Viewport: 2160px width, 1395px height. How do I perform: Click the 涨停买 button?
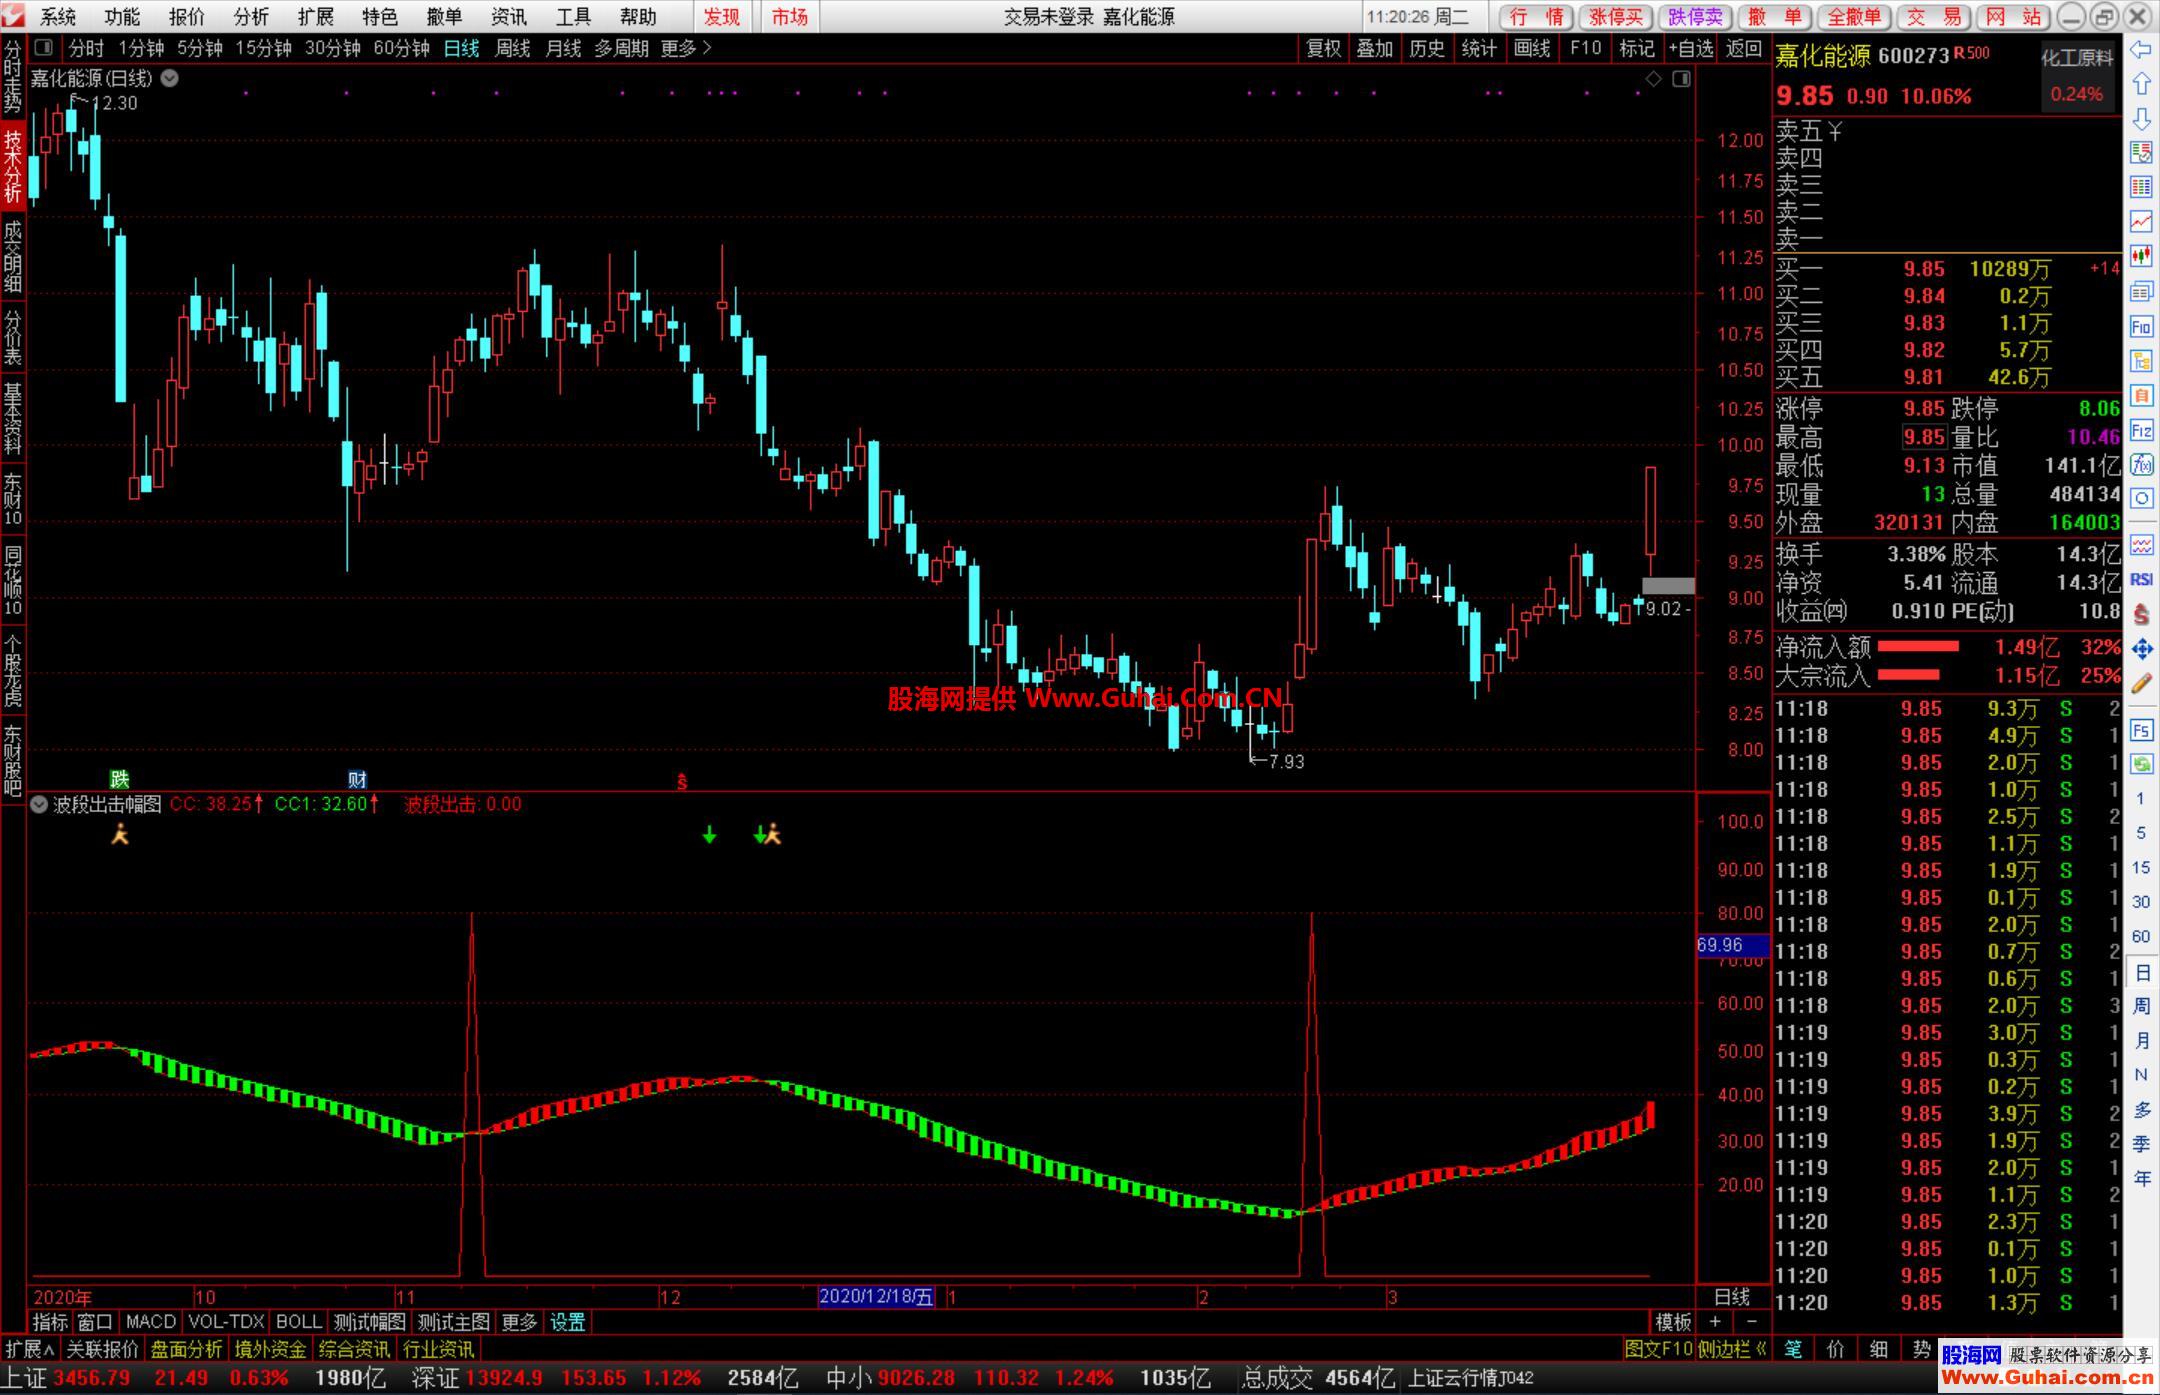tap(1616, 17)
